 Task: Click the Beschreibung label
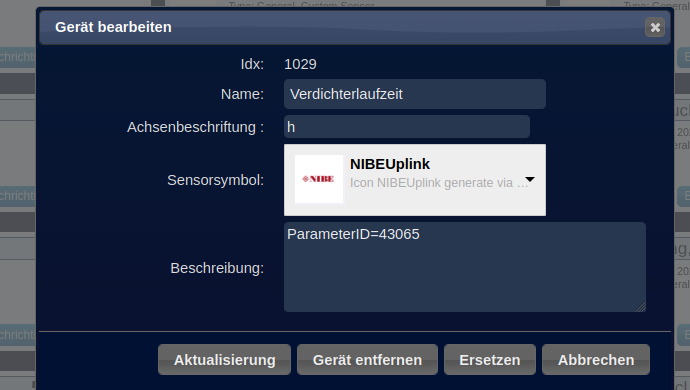(x=217, y=268)
